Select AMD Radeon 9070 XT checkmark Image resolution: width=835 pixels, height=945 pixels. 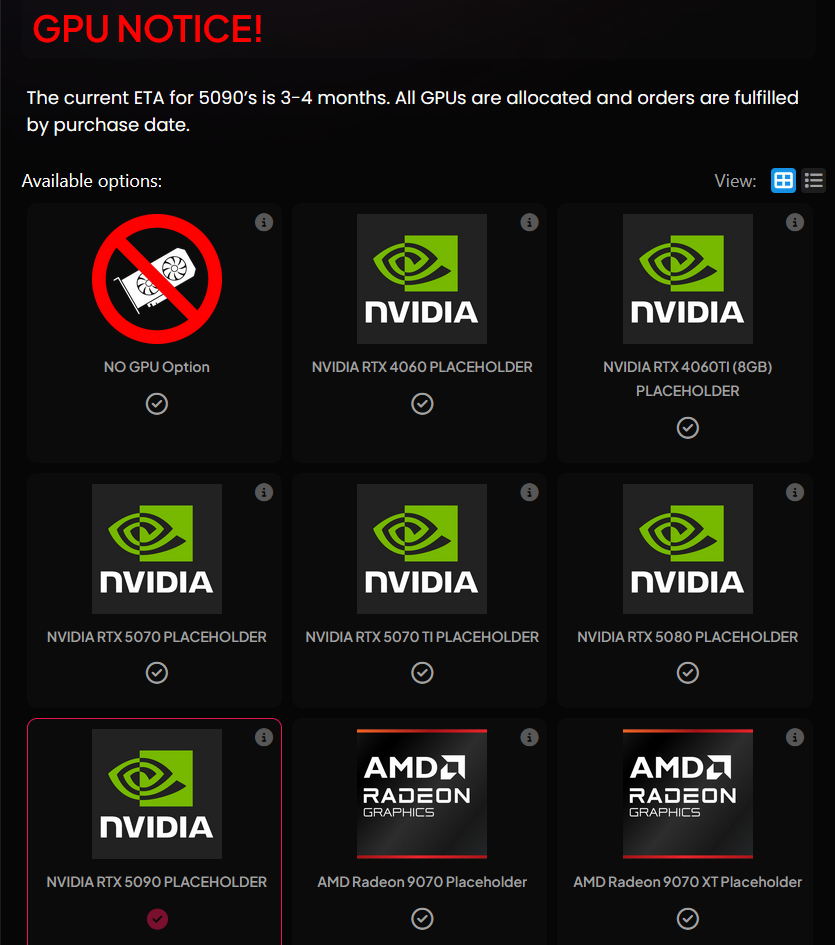coord(688,918)
